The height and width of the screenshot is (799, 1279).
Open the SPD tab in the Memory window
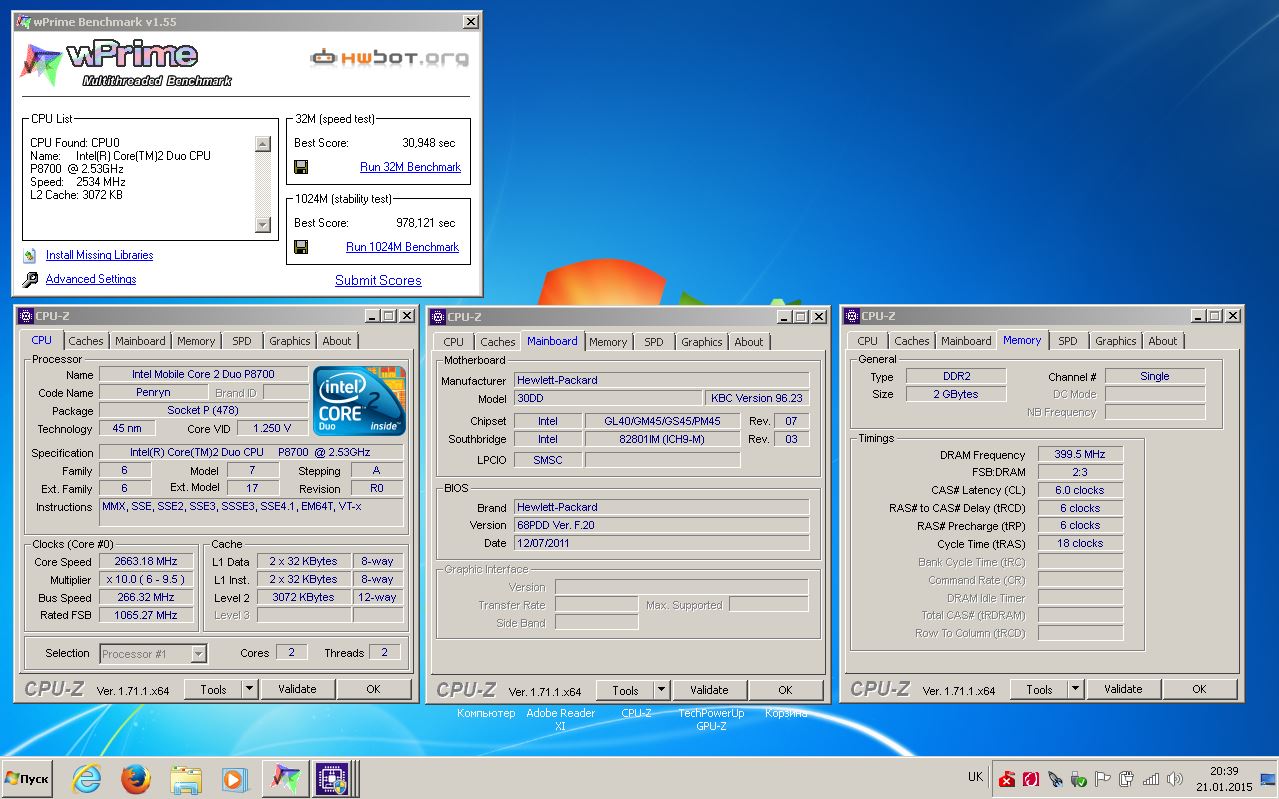(x=1068, y=341)
